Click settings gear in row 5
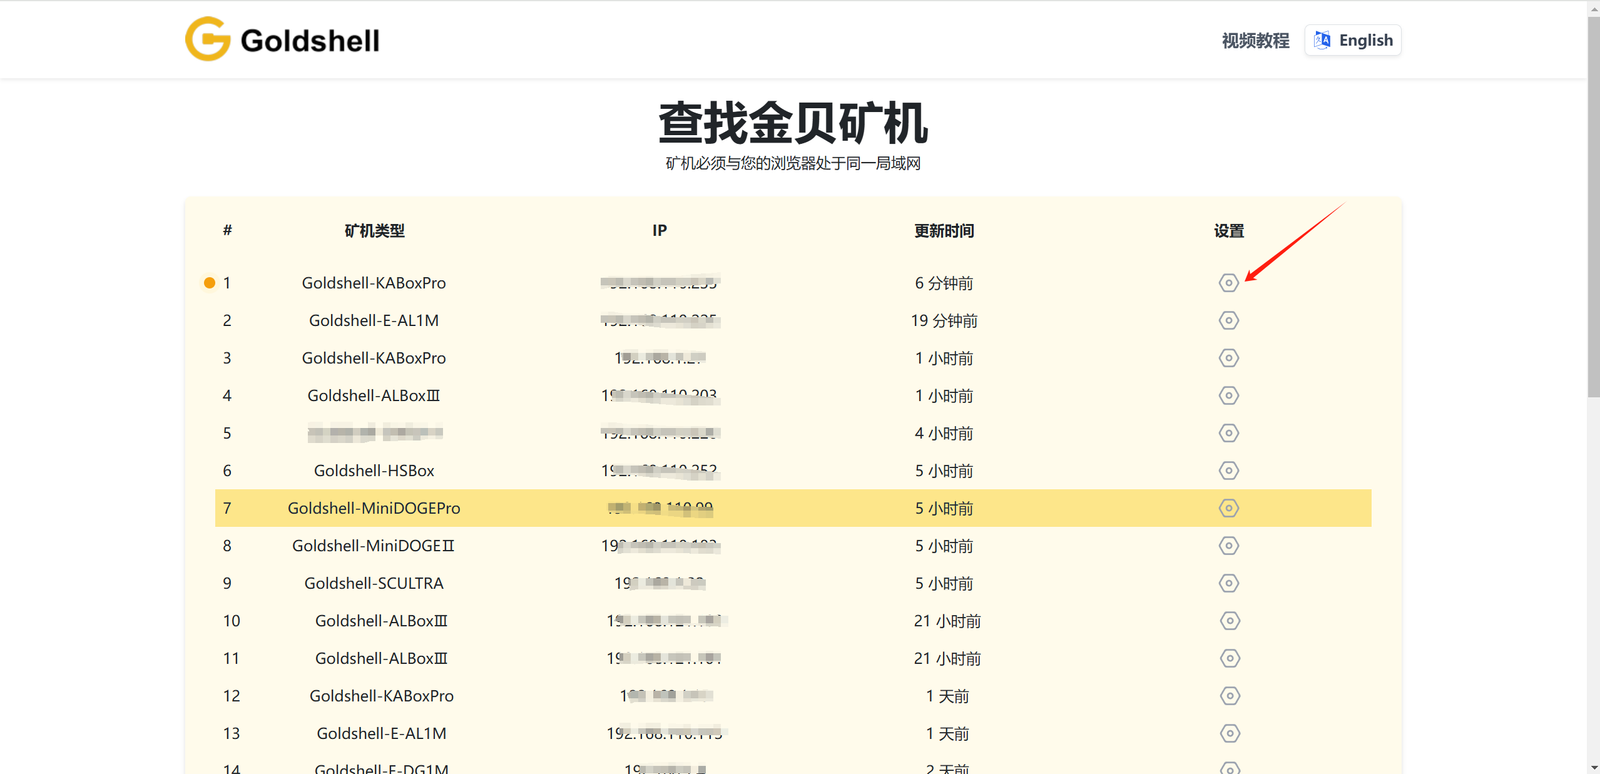1600x774 pixels. (x=1229, y=433)
